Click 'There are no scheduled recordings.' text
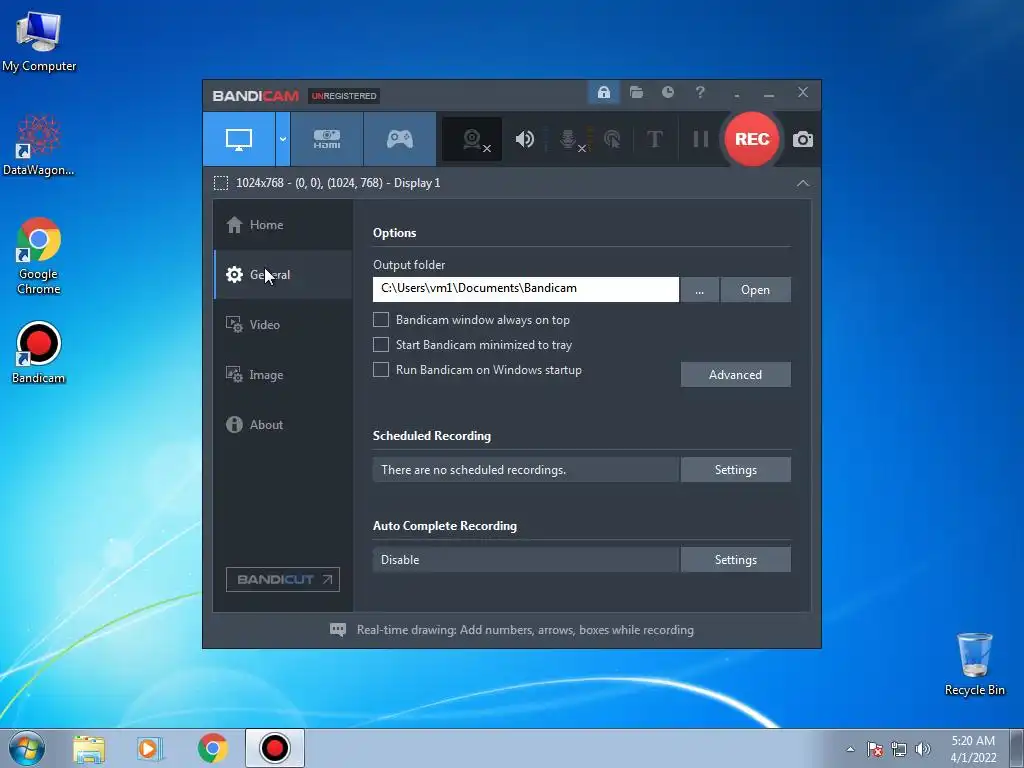 pyautogui.click(x=473, y=470)
